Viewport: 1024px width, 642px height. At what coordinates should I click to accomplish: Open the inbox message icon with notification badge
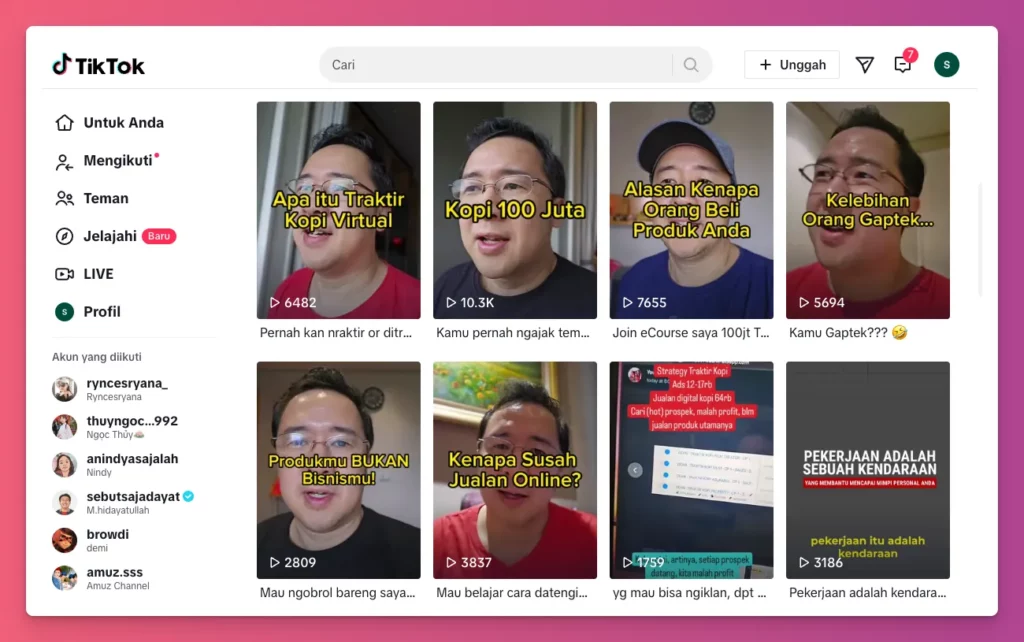coord(902,64)
